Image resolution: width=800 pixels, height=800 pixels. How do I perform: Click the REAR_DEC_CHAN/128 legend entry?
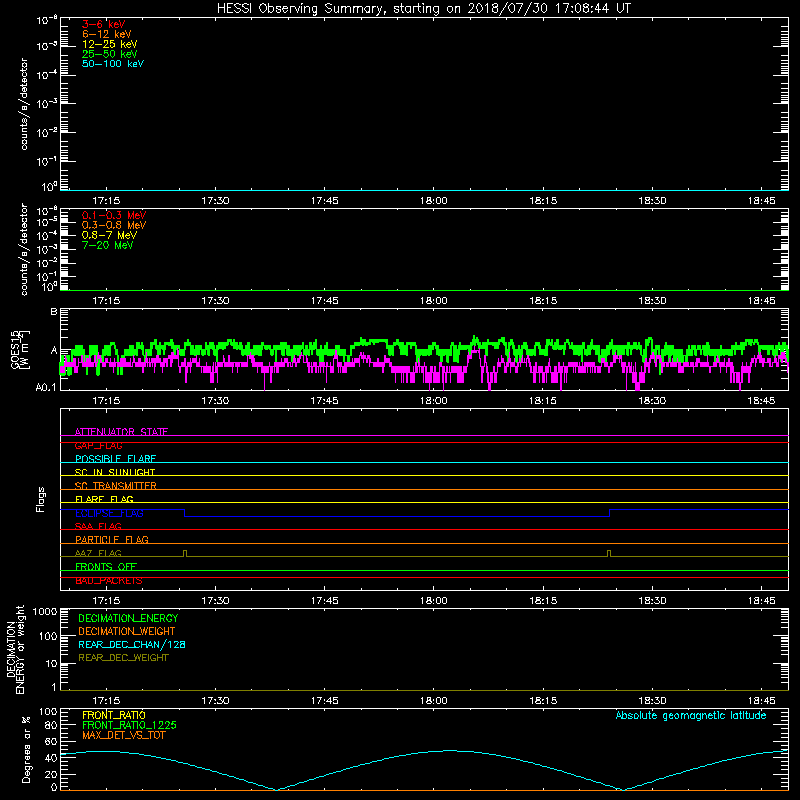click(132, 644)
